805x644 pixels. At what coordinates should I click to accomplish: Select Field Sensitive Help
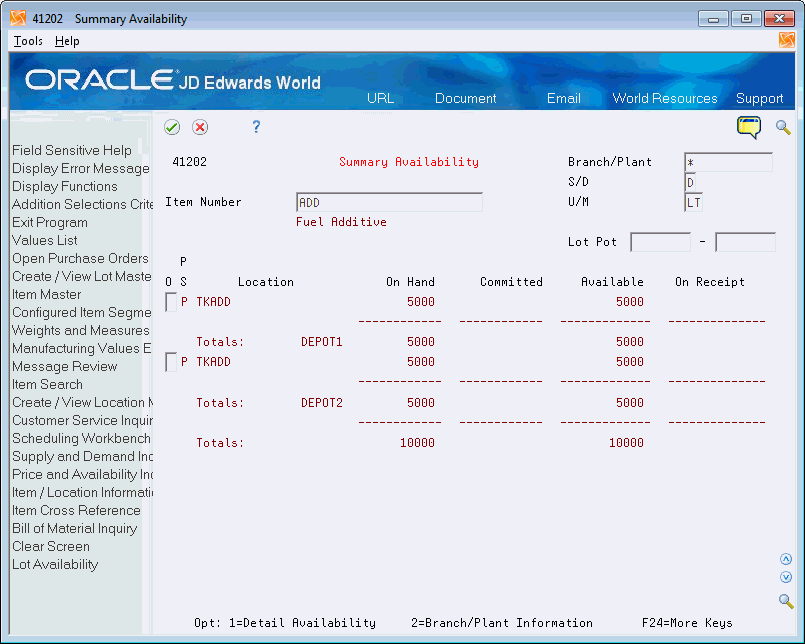pos(72,150)
